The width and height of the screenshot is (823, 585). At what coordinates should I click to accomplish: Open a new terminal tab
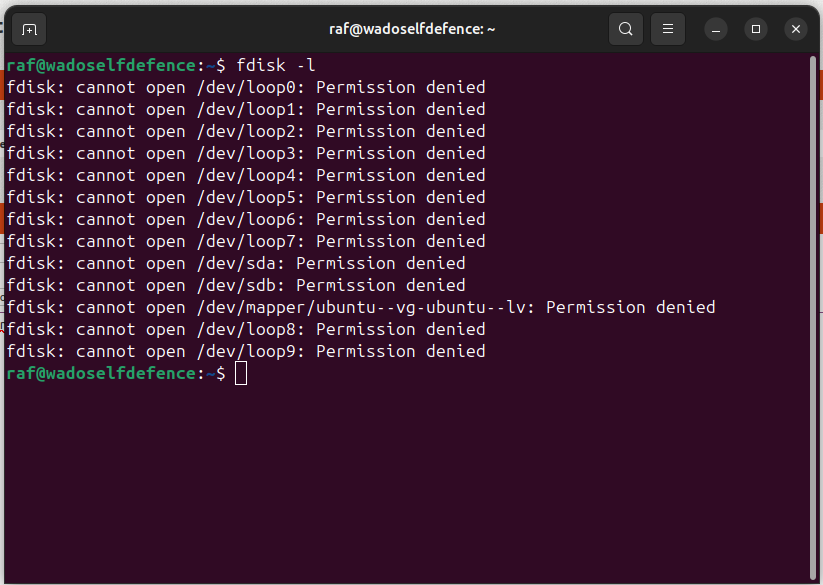click(29, 29)
